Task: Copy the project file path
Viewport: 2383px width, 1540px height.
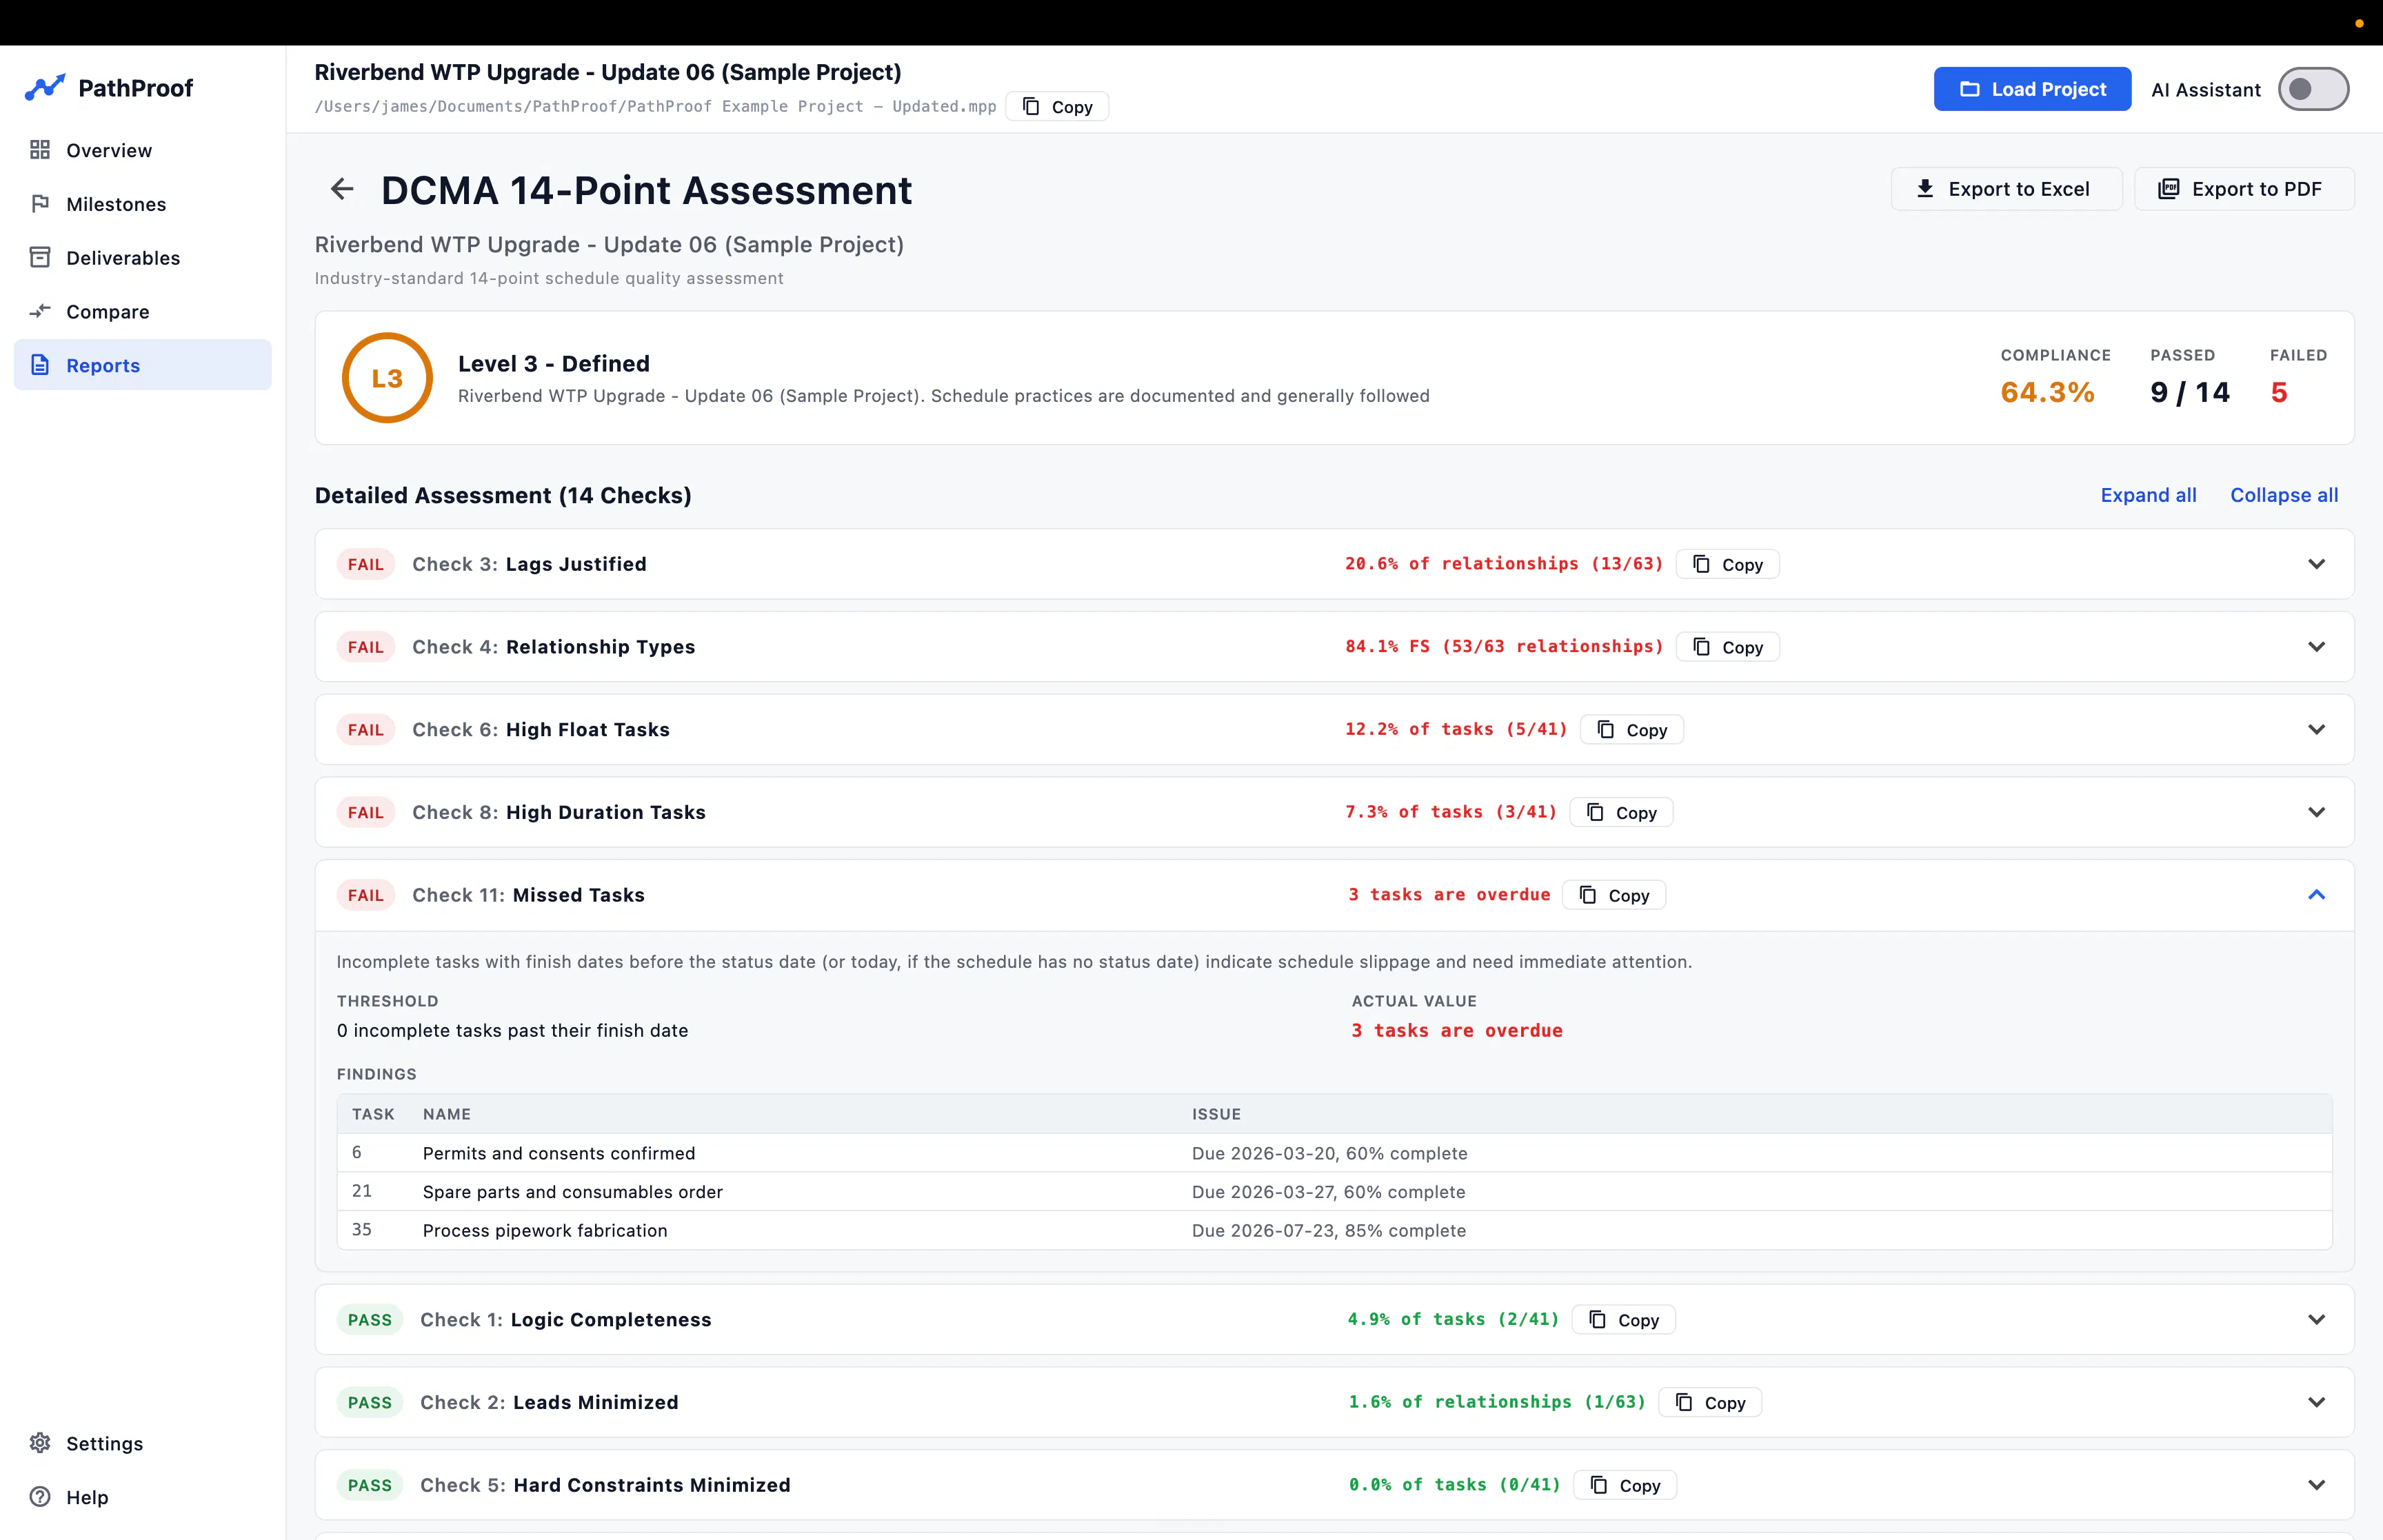Action: pyautogui.click(x=1057, y=107)
